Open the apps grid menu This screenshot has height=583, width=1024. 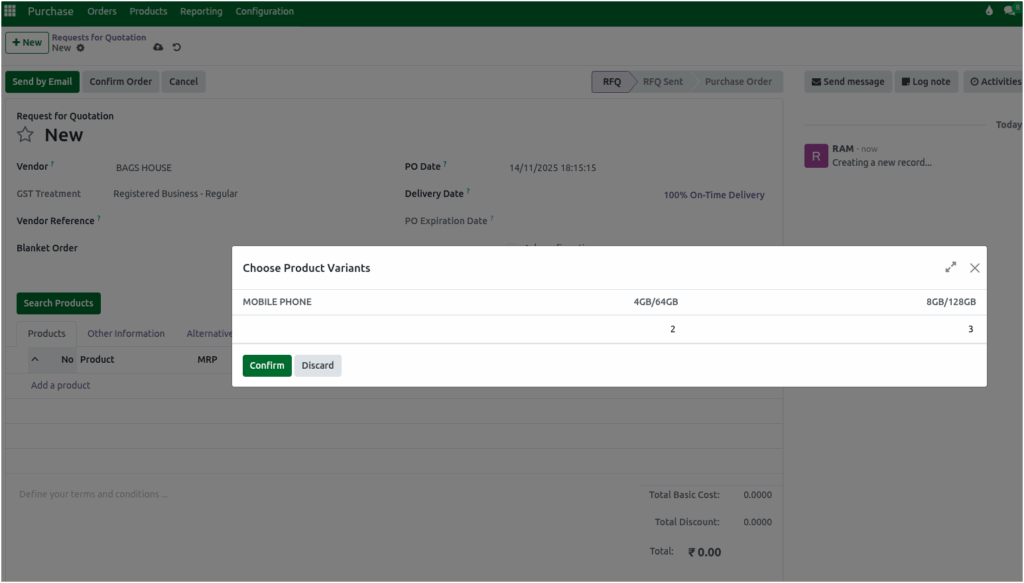(x=10, y=10)
